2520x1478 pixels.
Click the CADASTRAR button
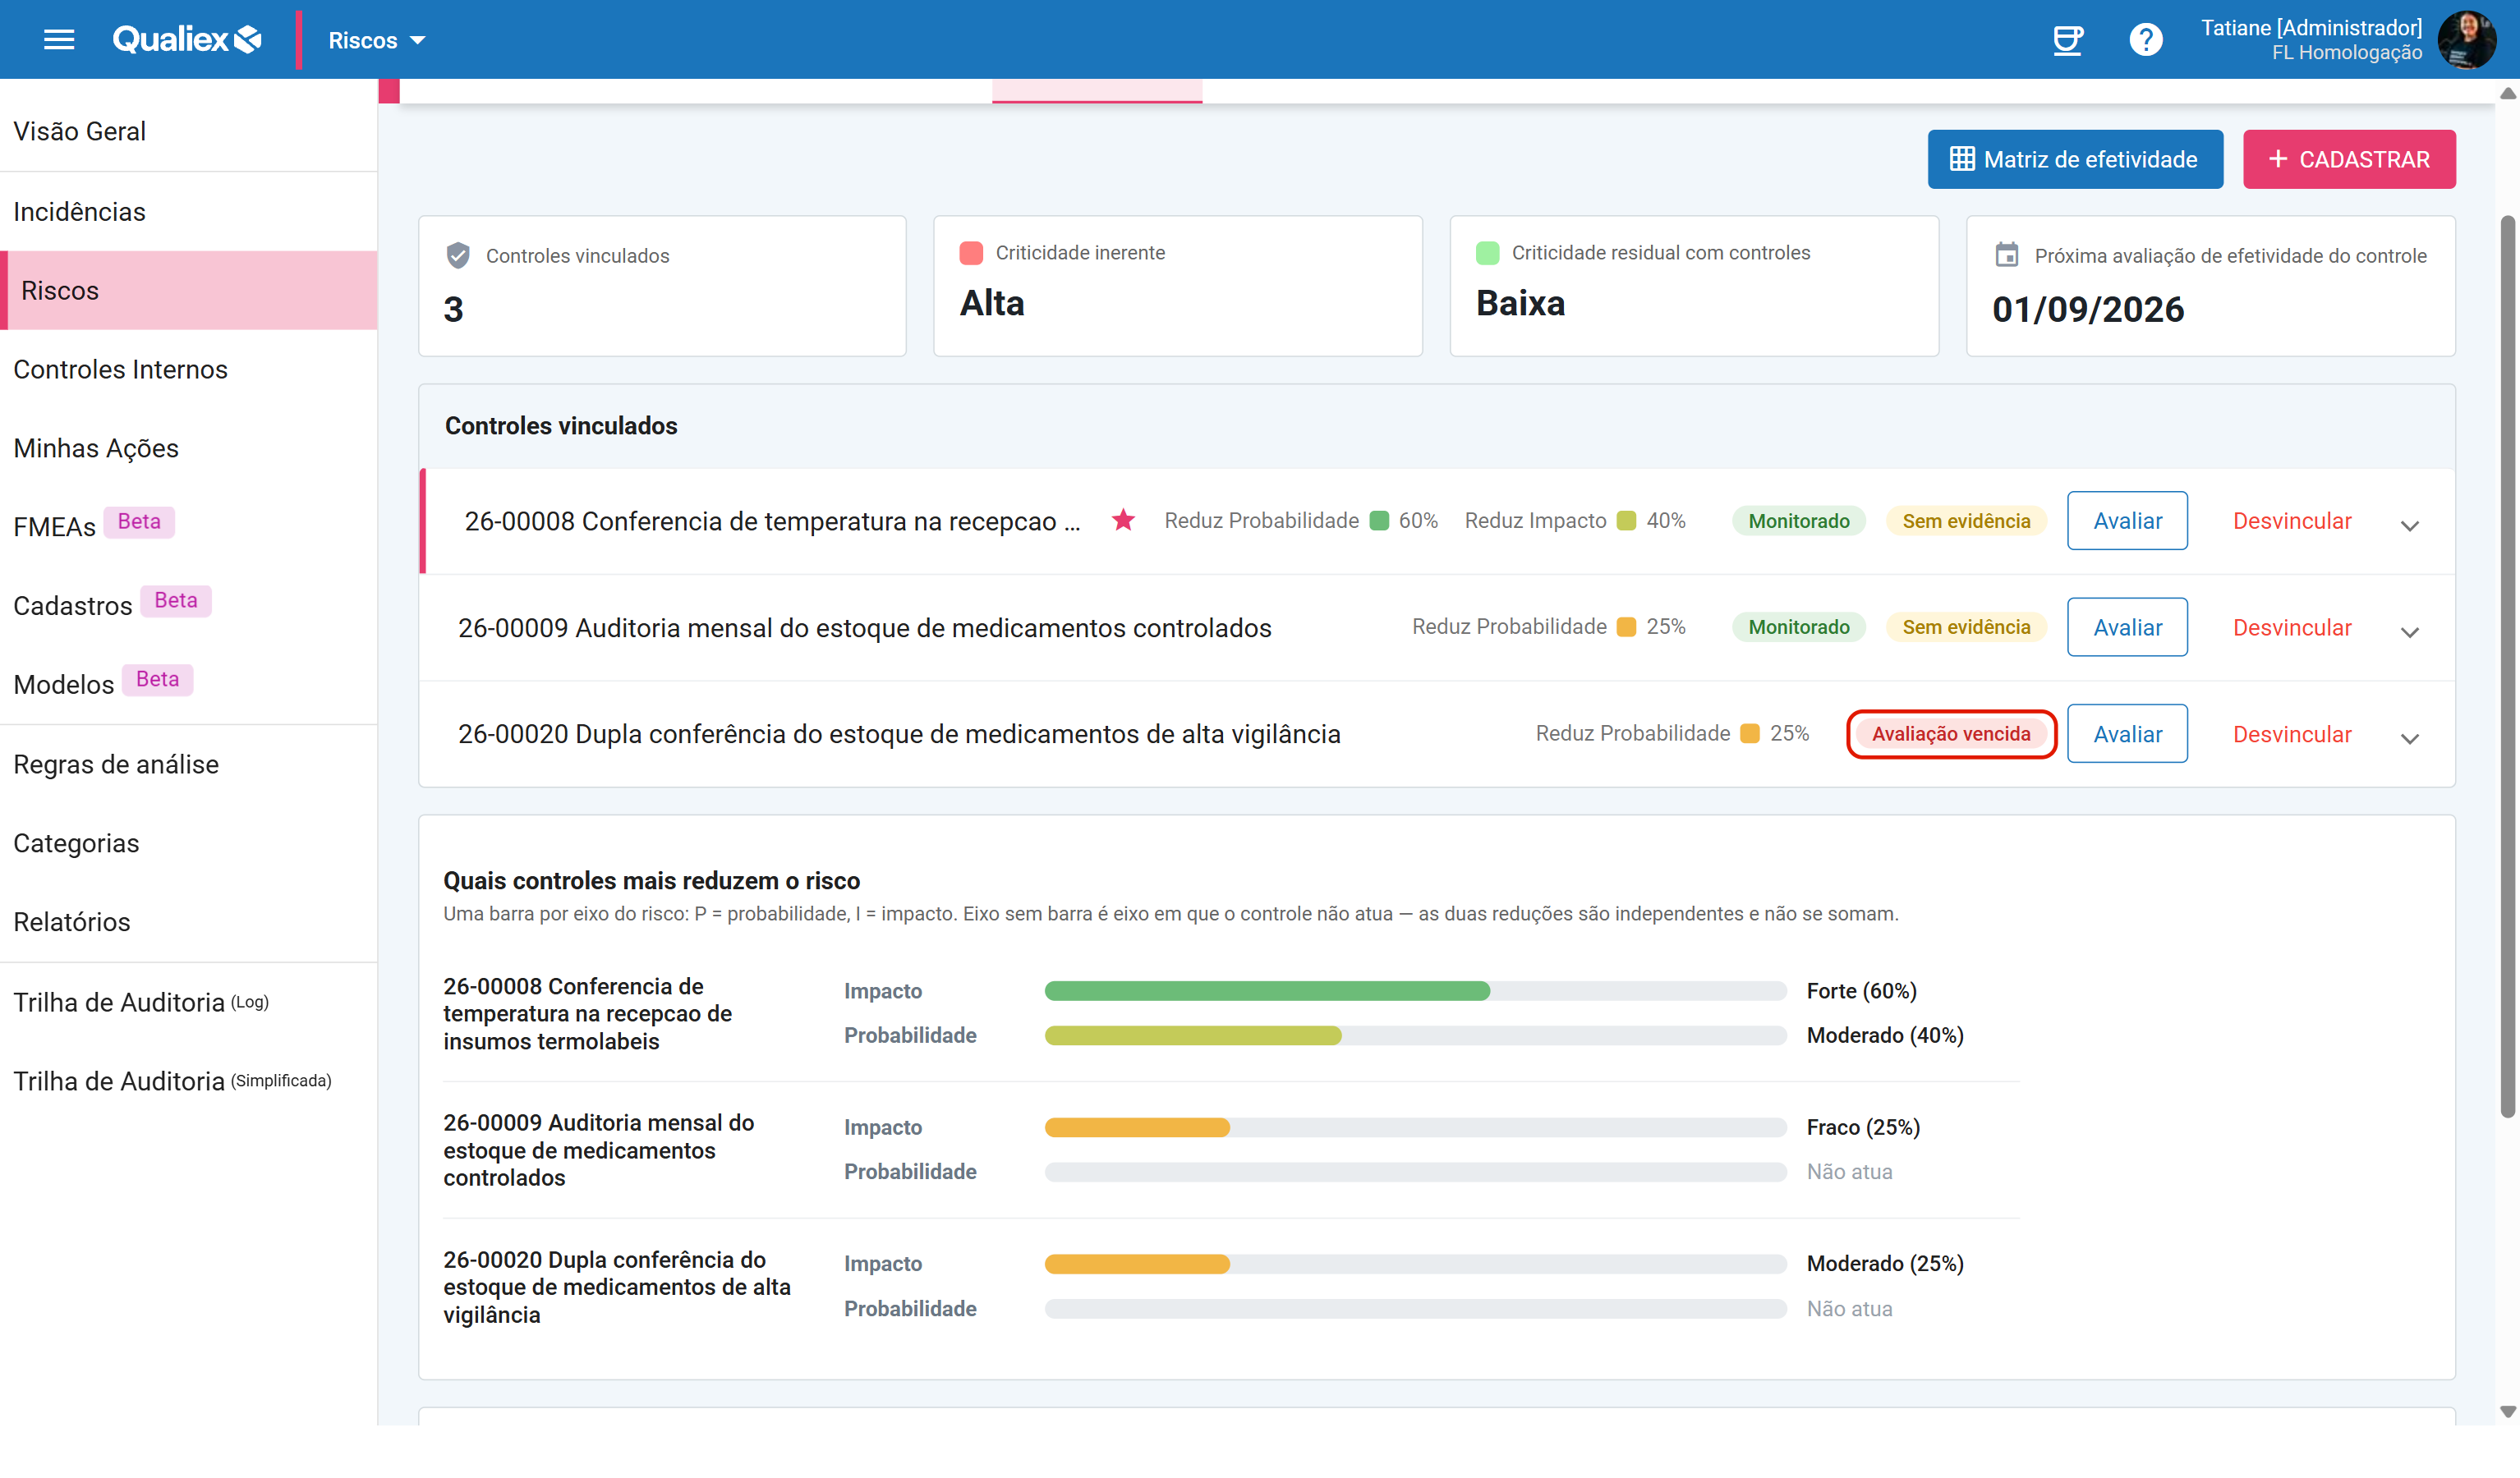2348,159
